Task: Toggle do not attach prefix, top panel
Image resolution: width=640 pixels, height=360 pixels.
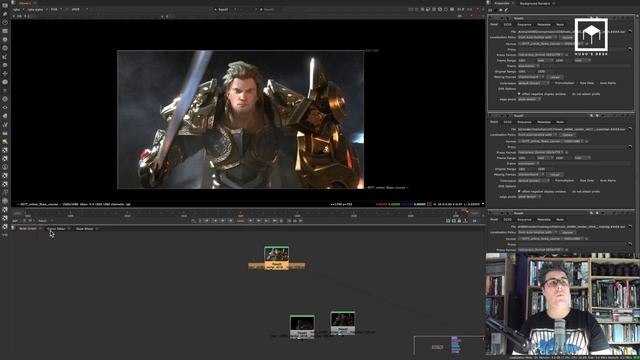Action: click(569, 94)
